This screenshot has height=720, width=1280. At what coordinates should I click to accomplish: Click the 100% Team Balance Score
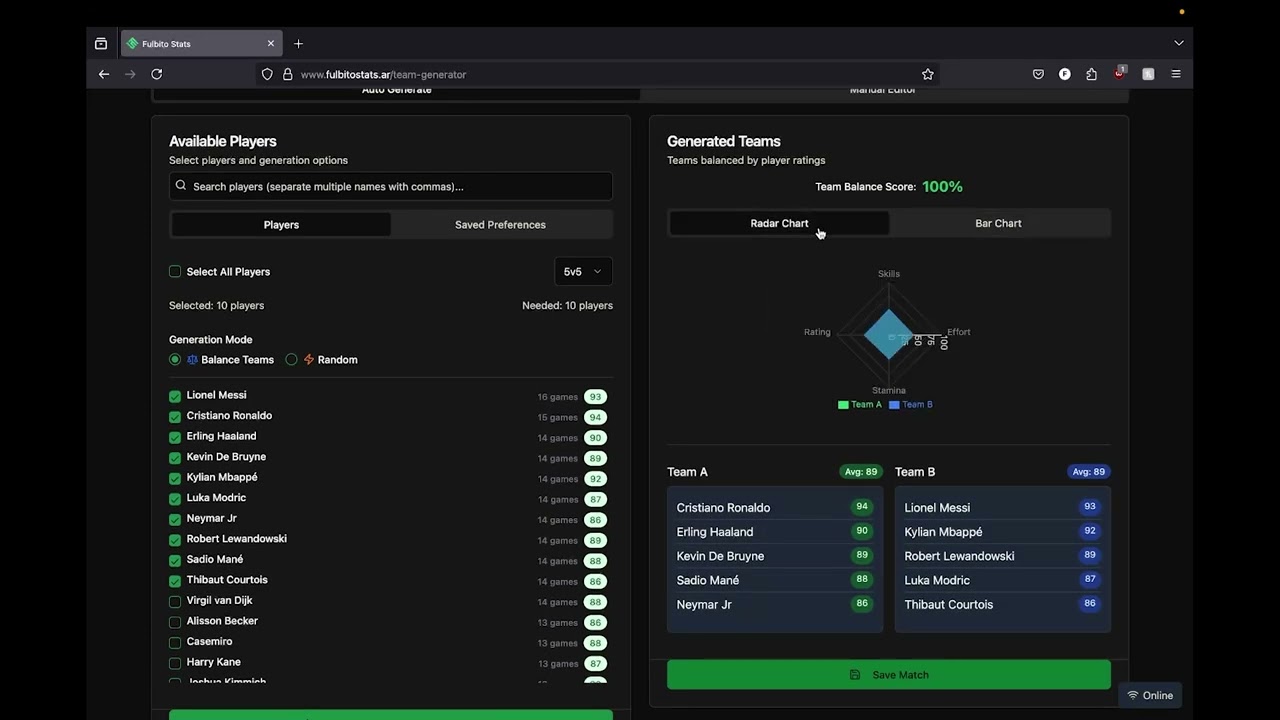coord(942,187)
